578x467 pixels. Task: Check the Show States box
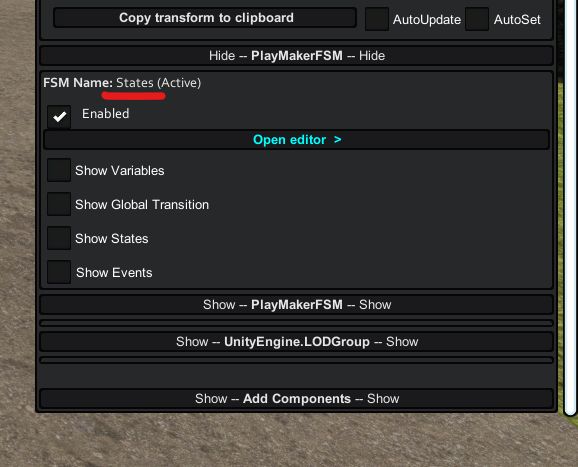pyautogui.click(x=59, y=238)
